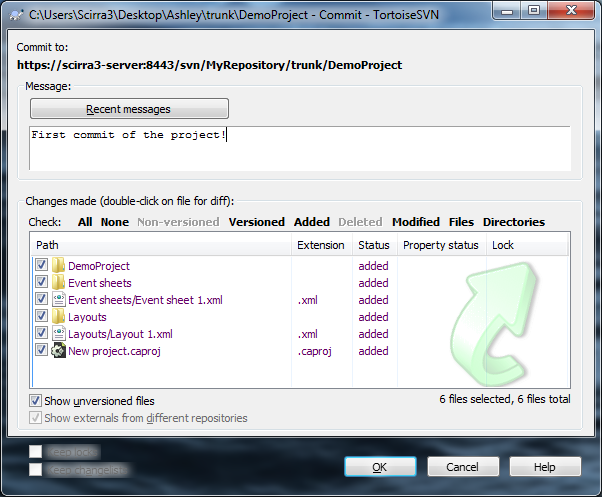Uncheck New project.caproj checkbox
Image resolution: width=602 pixels, height=497 pixels.
pos(41,350)
